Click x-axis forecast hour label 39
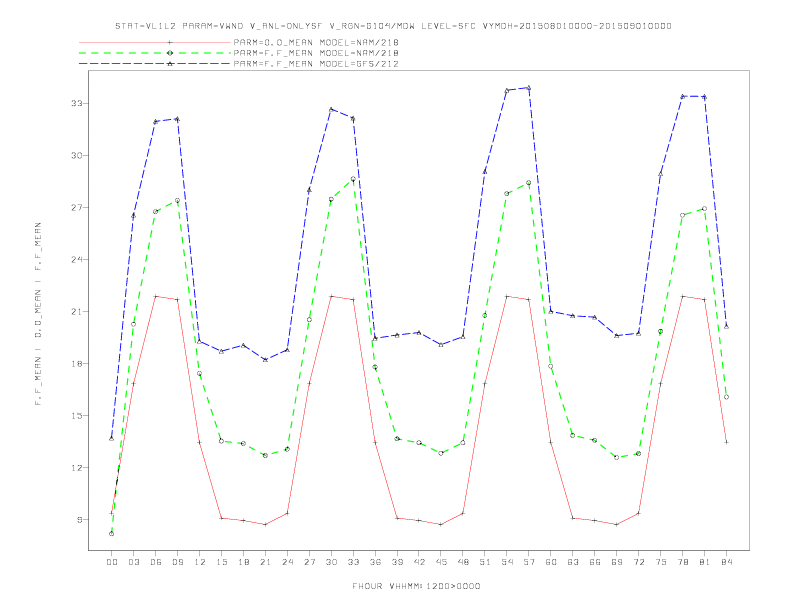Image resolution: width=792 pixels, height=612 pixels. click(397, 562)
